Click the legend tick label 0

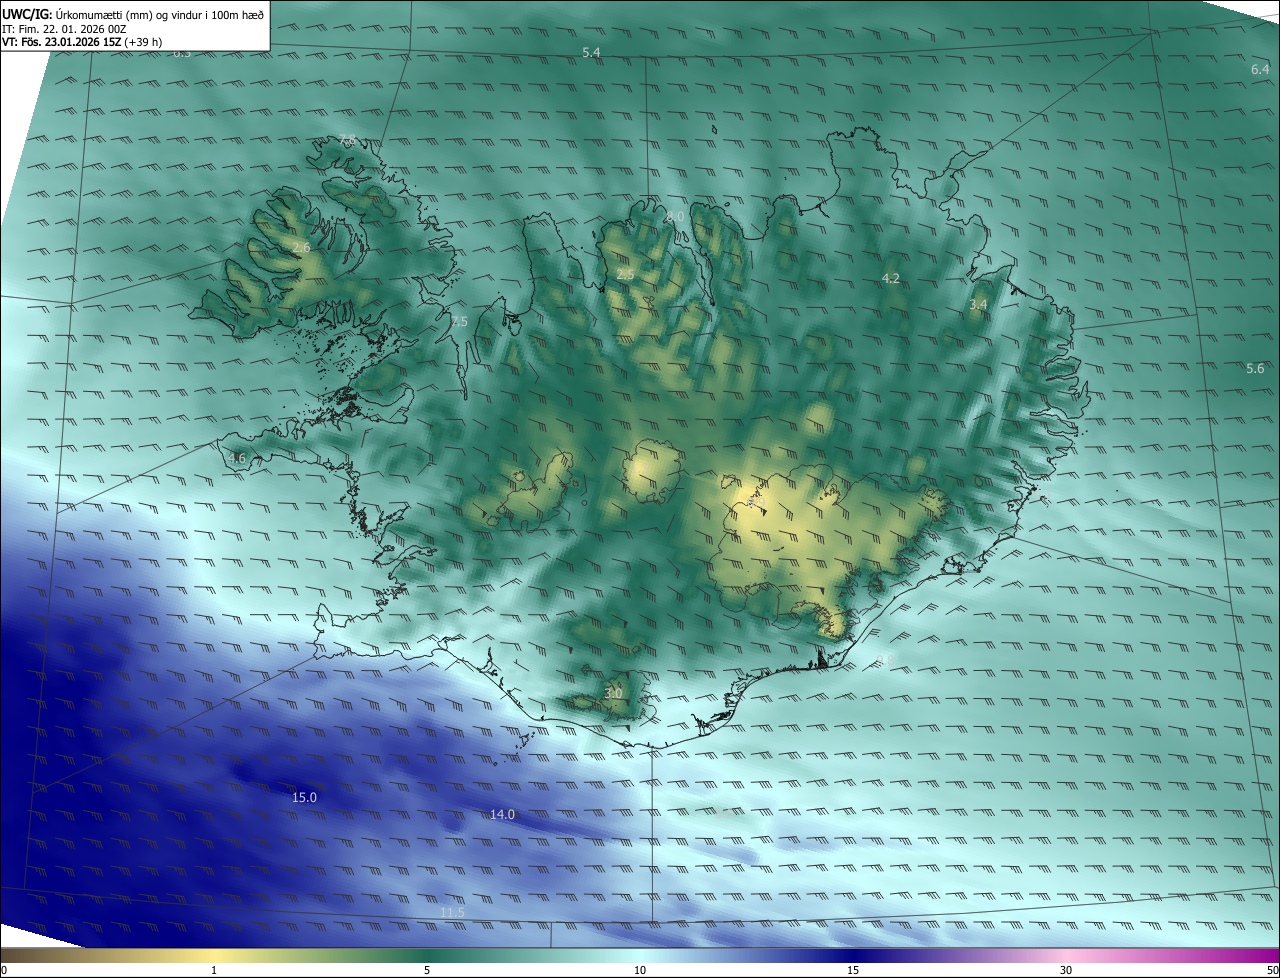[x=4, y=970]
